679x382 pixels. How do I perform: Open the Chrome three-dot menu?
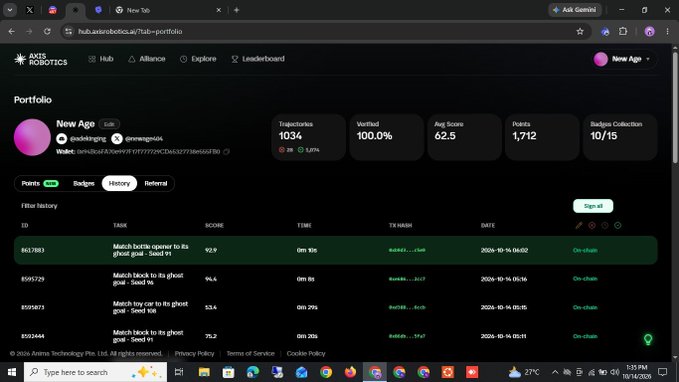point(667,32)
